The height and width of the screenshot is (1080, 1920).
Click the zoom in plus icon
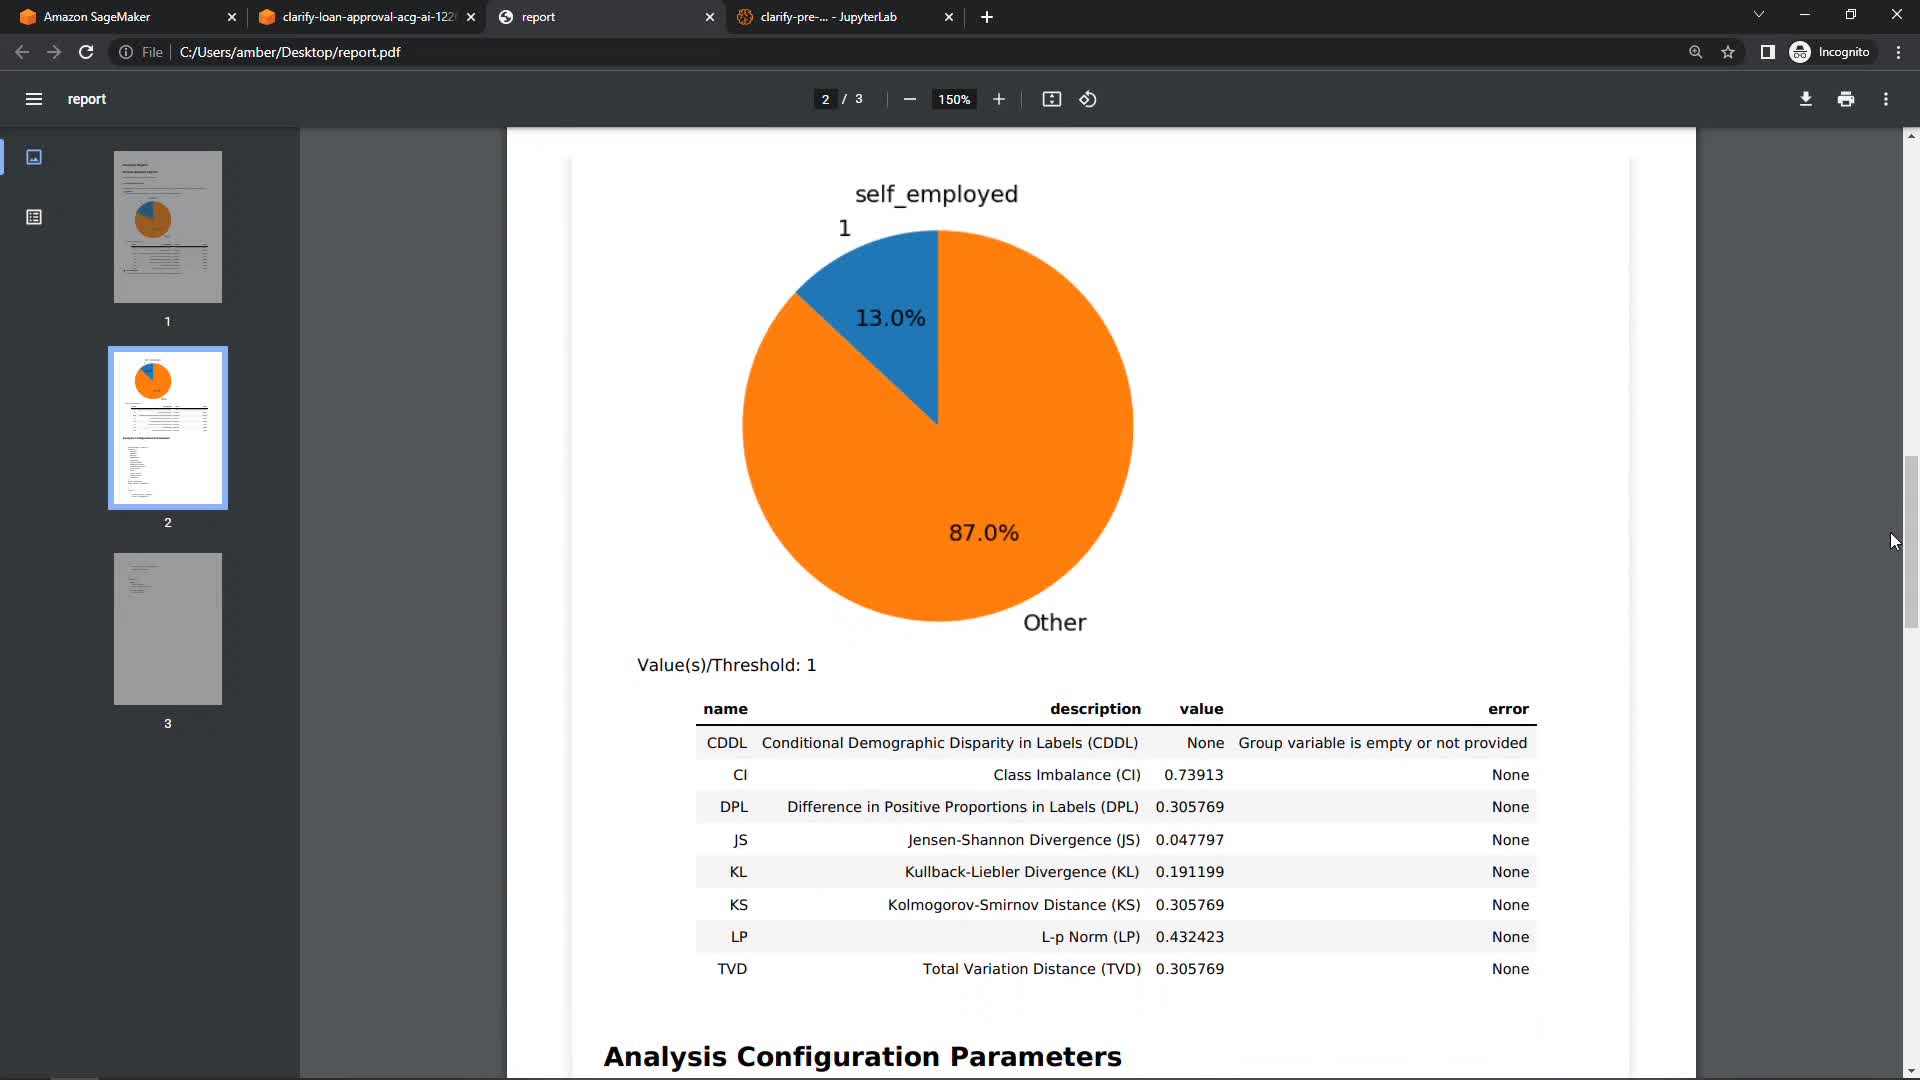click(x=998, y=99)
